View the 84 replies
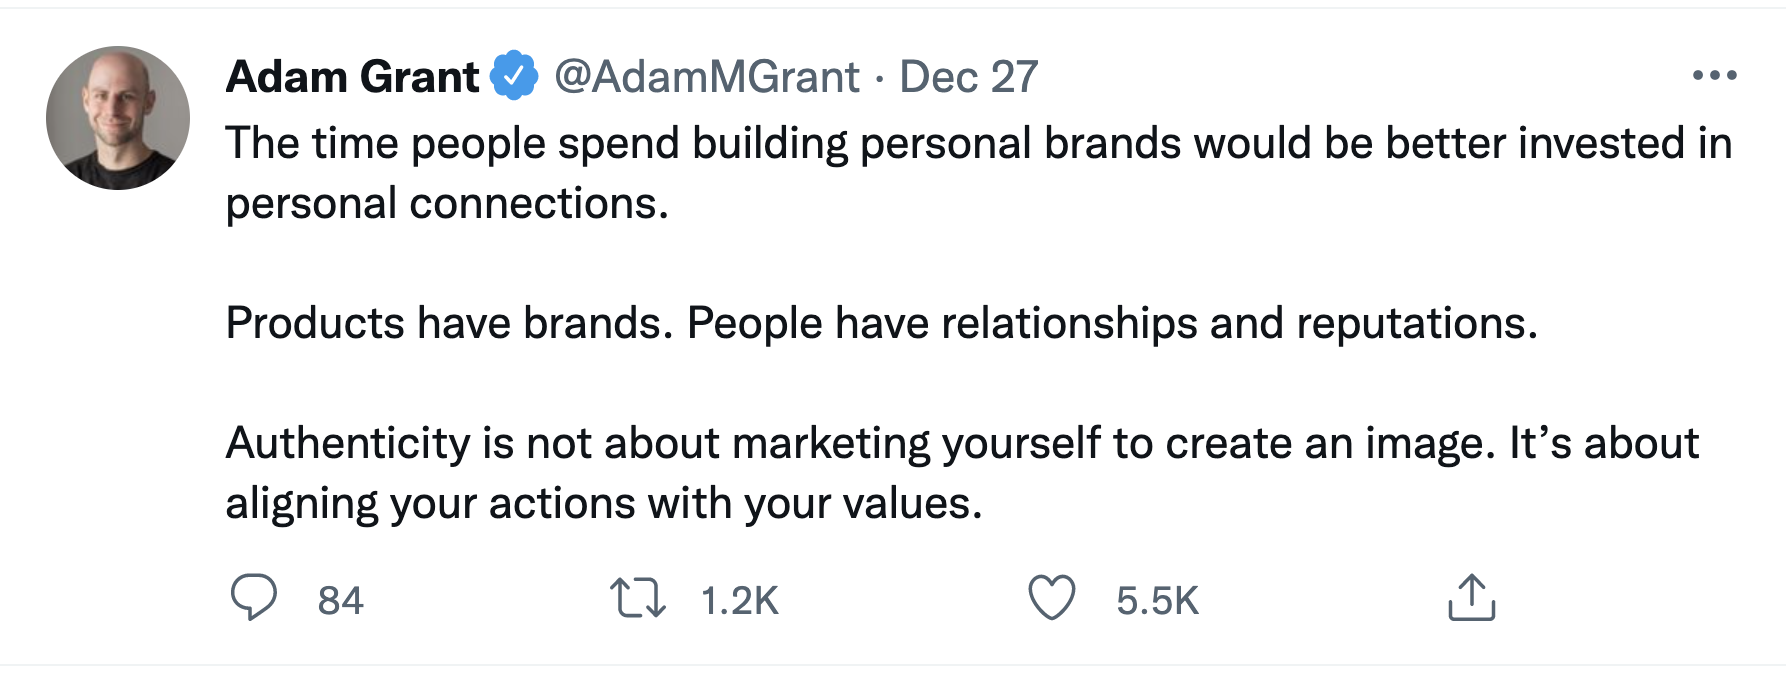The height and width of the screenshot is (700, 1786). click(x=340, y=600)
